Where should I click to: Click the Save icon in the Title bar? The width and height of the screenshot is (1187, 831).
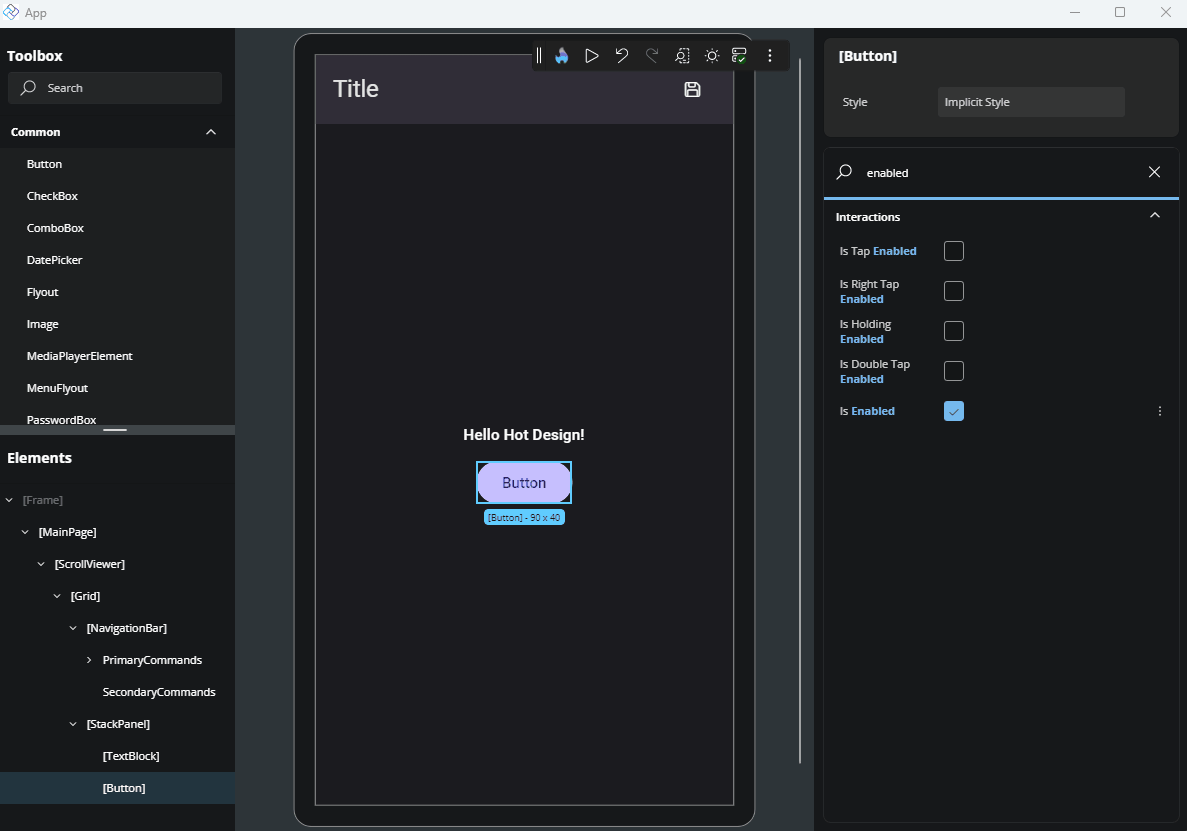point(691,89)
